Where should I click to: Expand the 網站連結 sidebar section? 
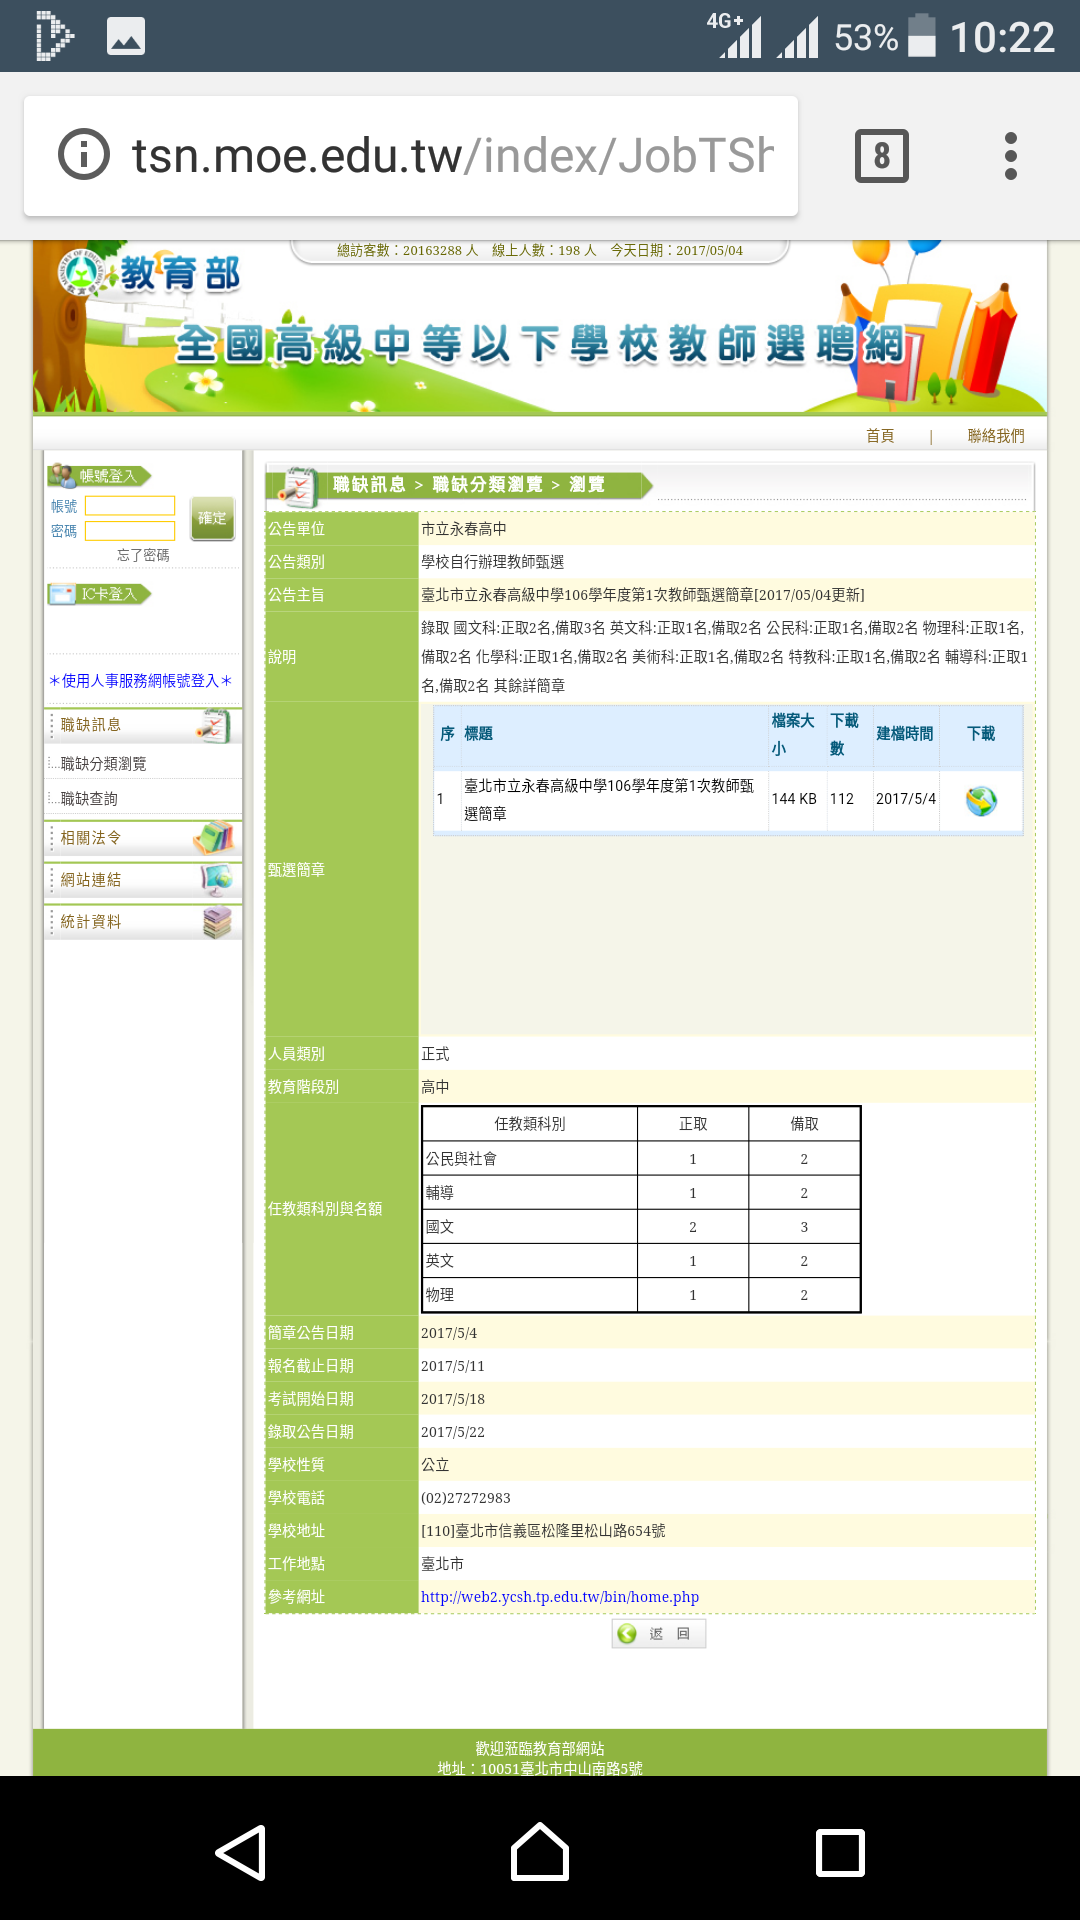pyautogui.click(x=143, y=880)
